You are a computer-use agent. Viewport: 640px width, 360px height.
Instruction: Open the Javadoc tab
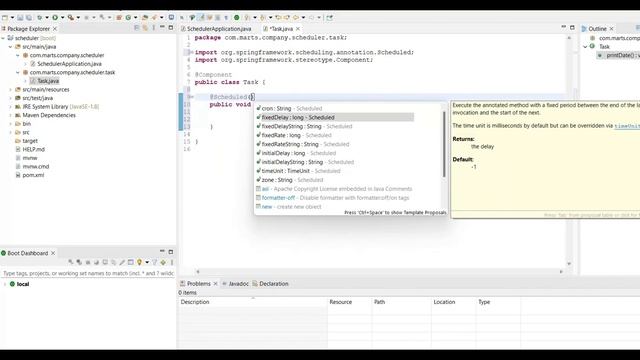pos(235,284)
